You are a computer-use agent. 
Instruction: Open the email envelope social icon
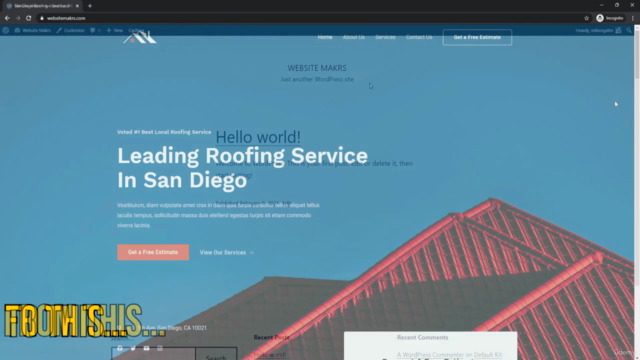[146, 348]
